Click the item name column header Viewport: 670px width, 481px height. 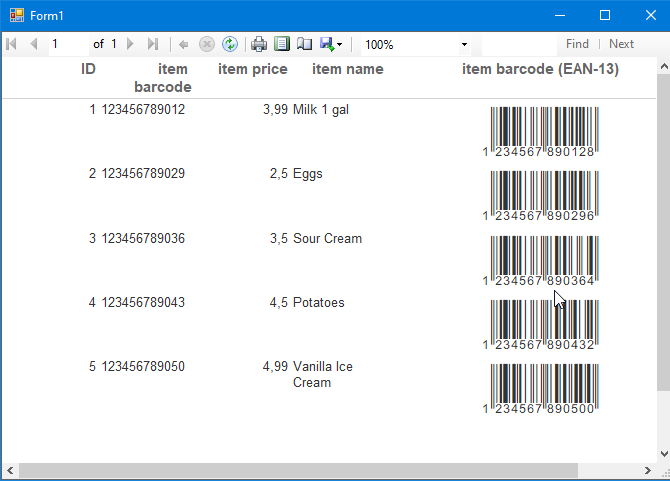(x=347, y=69)
